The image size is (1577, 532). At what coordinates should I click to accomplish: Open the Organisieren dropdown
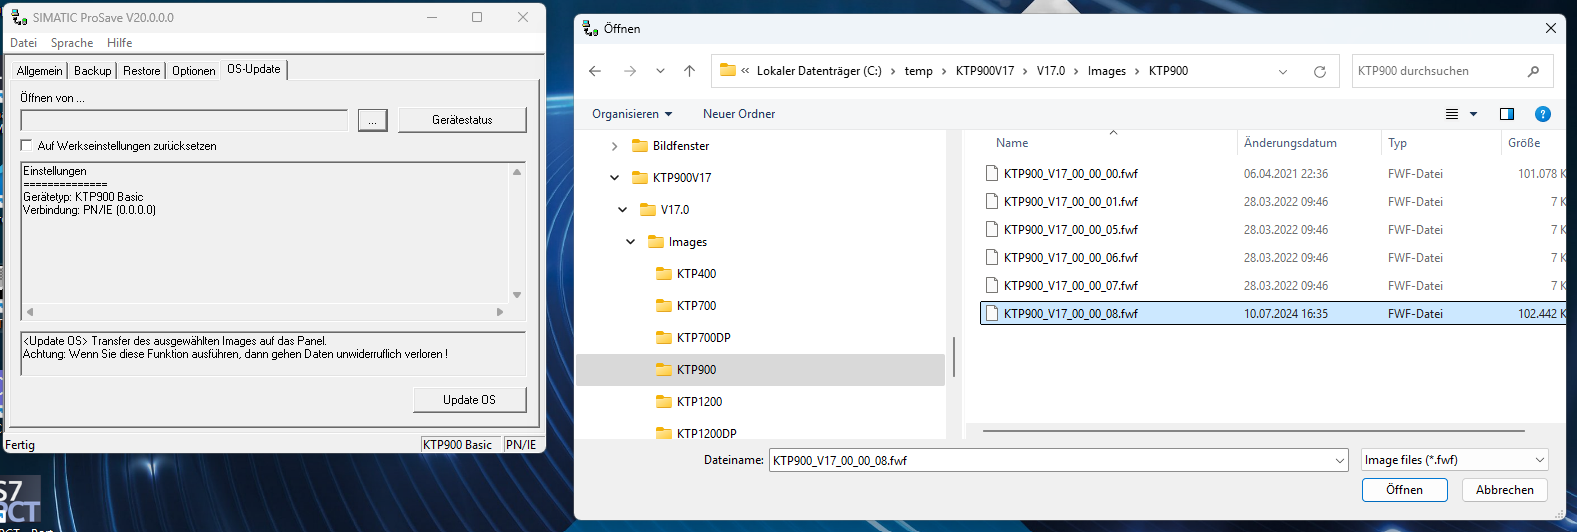pos(632,114)
